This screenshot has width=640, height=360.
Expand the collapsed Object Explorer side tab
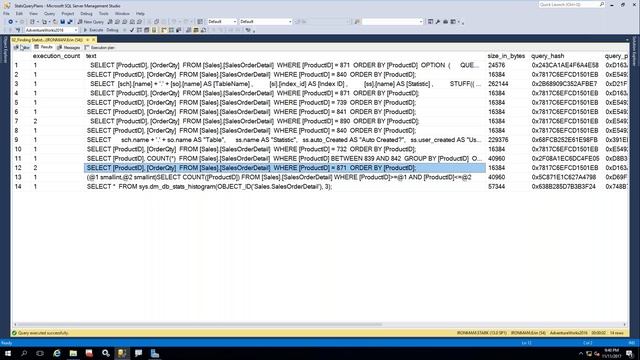point(5,50)
